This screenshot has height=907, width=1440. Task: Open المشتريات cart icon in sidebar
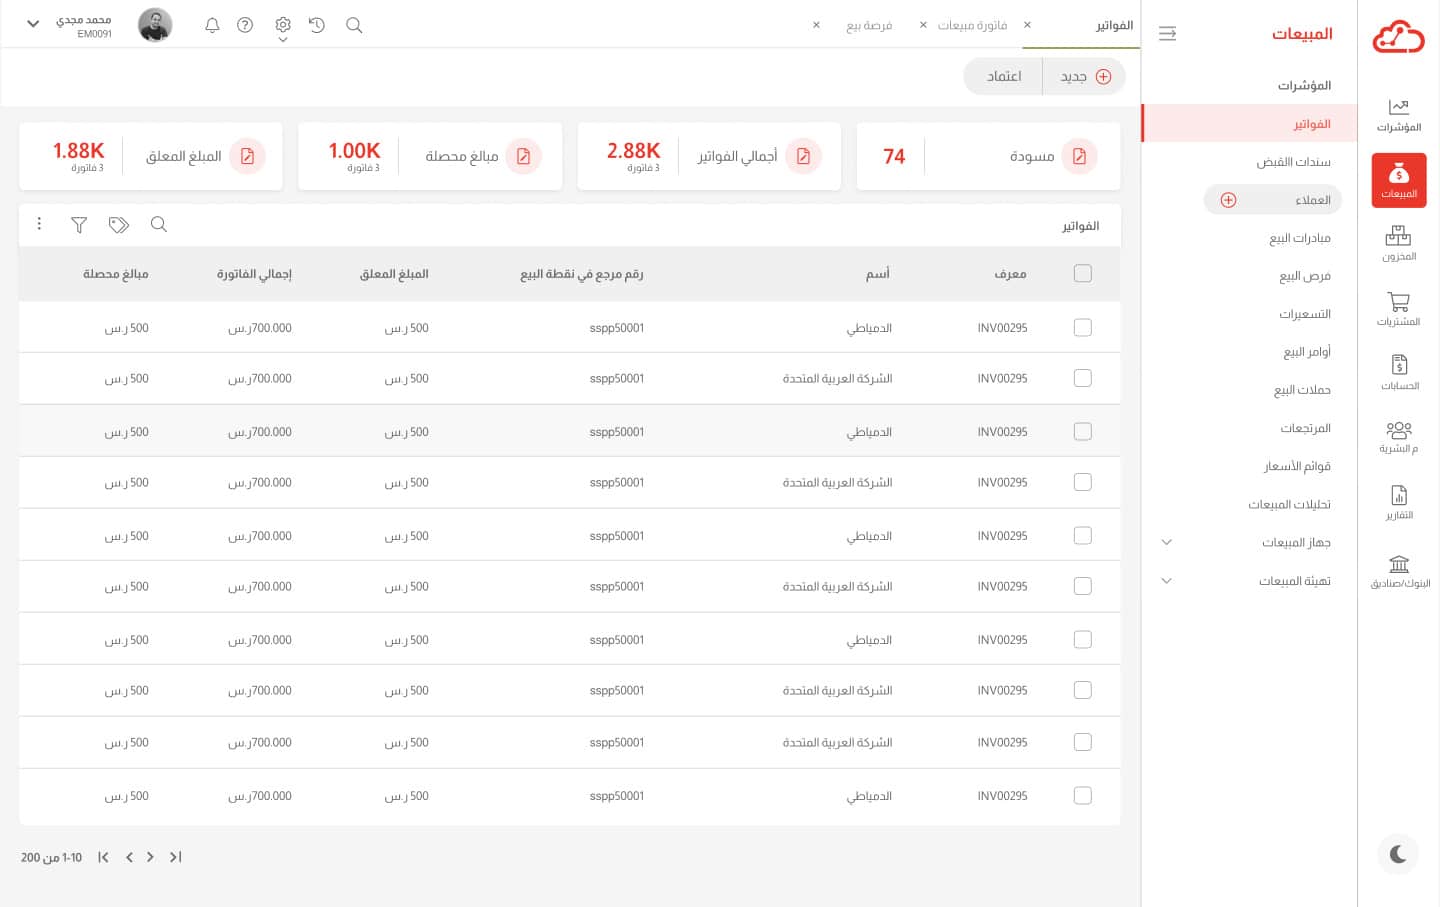tap(1398, 308)
